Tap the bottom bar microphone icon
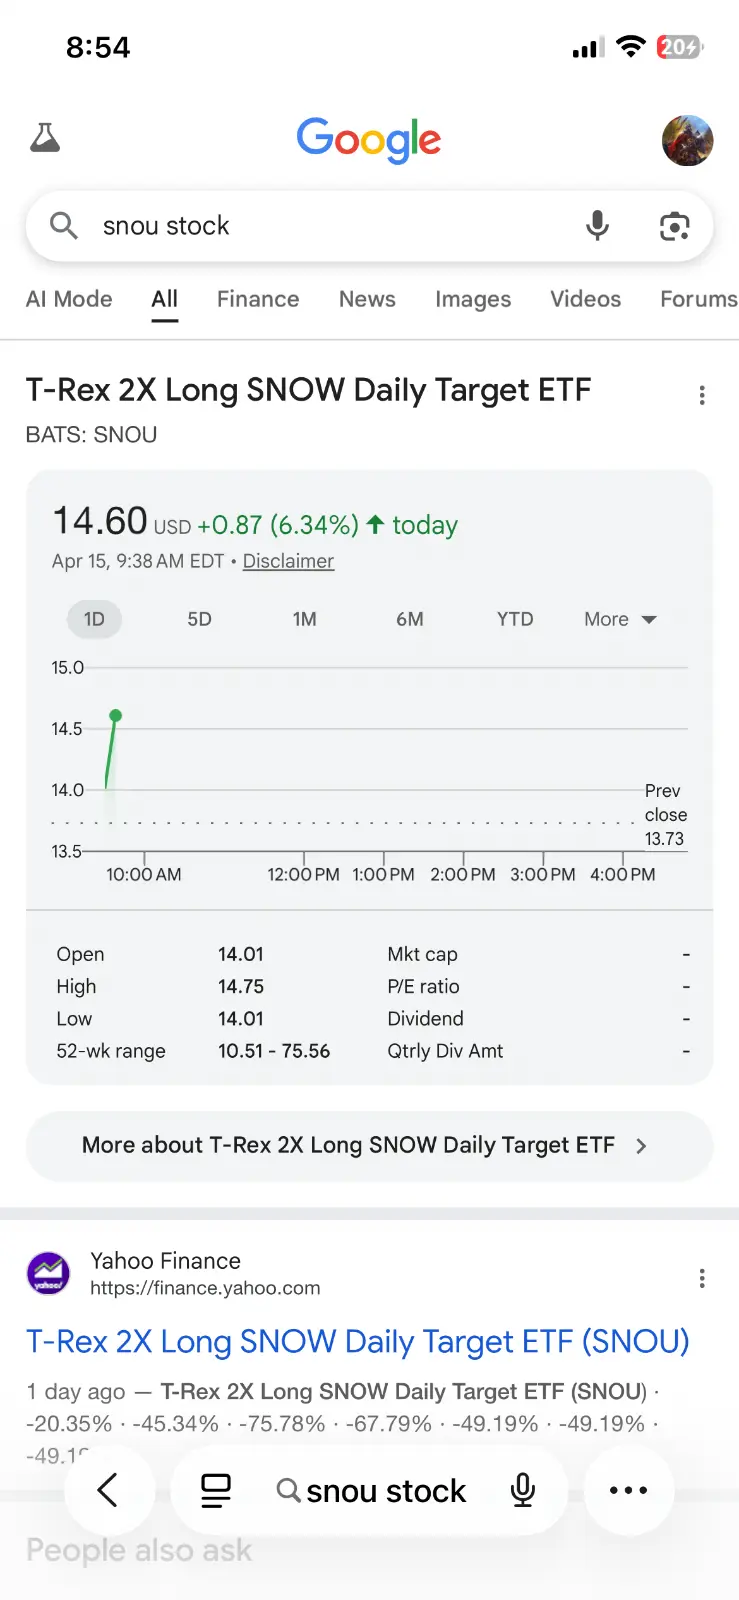 [x=522, y=1490]
